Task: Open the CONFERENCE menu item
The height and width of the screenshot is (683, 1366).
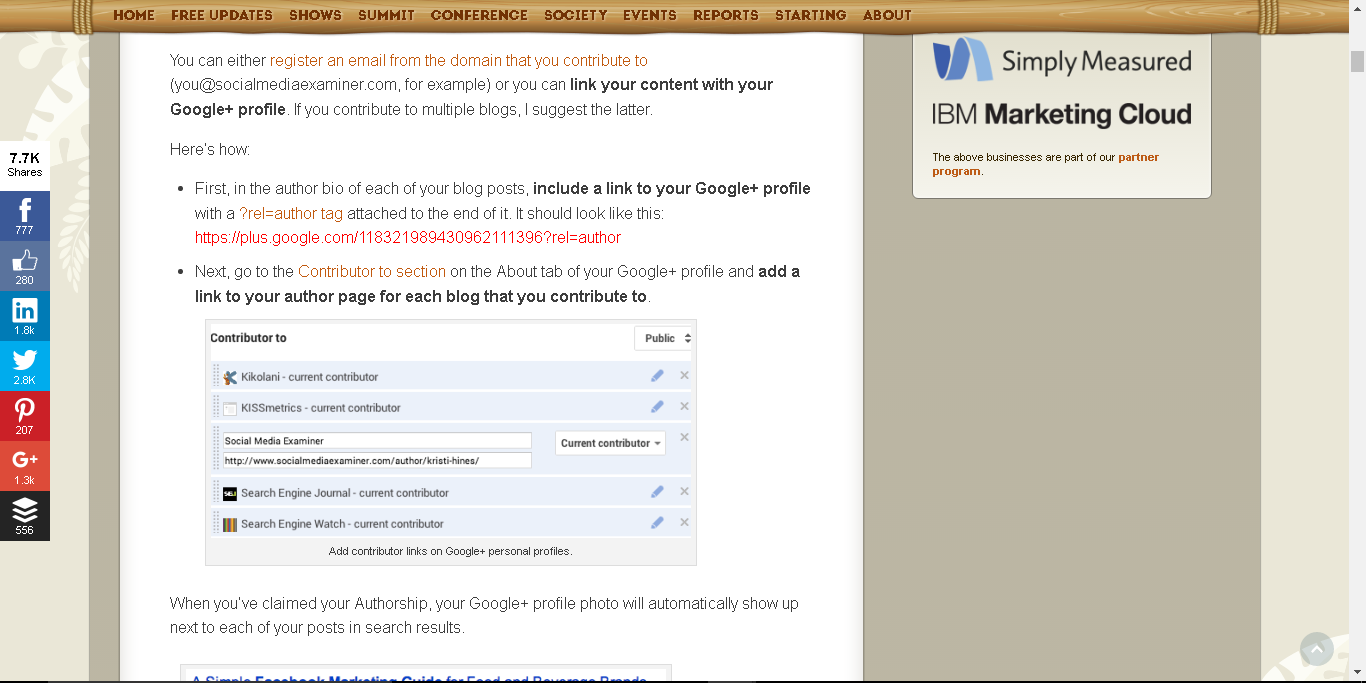Action: coord(479,15)
